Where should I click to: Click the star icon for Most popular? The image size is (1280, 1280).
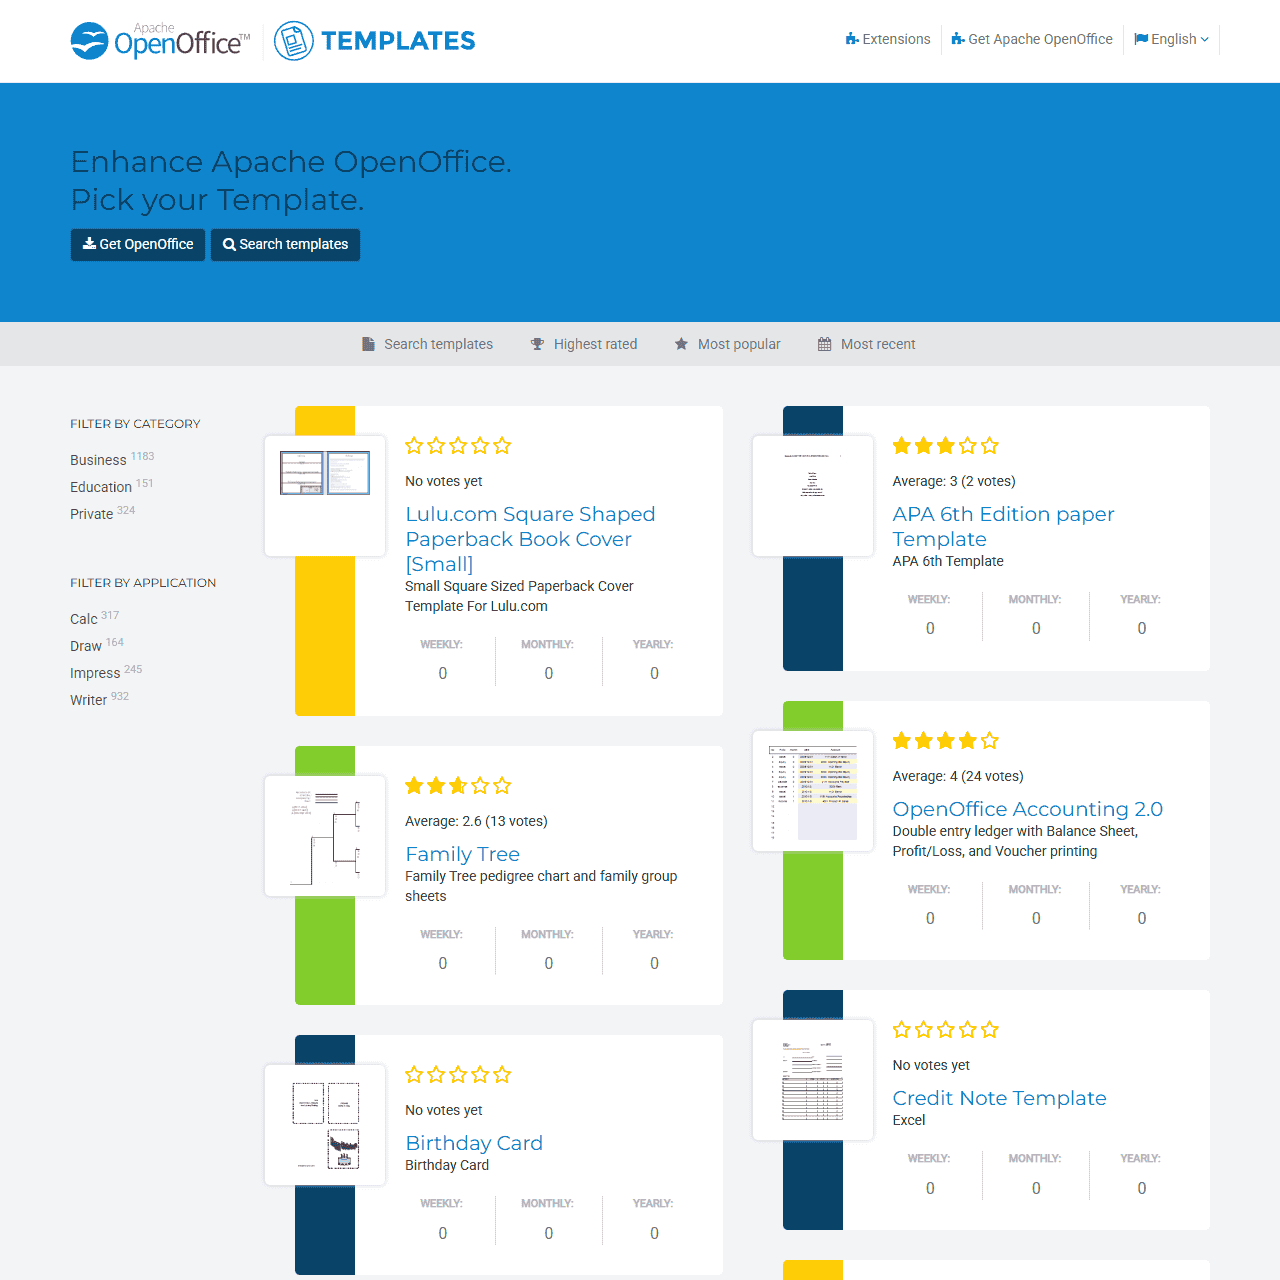coord(681,344)
